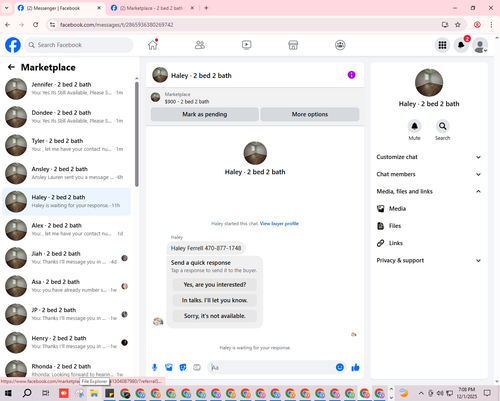This screenshot has height=401, width=500.
Task: Send quick response 'In talks. I'll let you know.'
Action: click(x=215, y=300)
